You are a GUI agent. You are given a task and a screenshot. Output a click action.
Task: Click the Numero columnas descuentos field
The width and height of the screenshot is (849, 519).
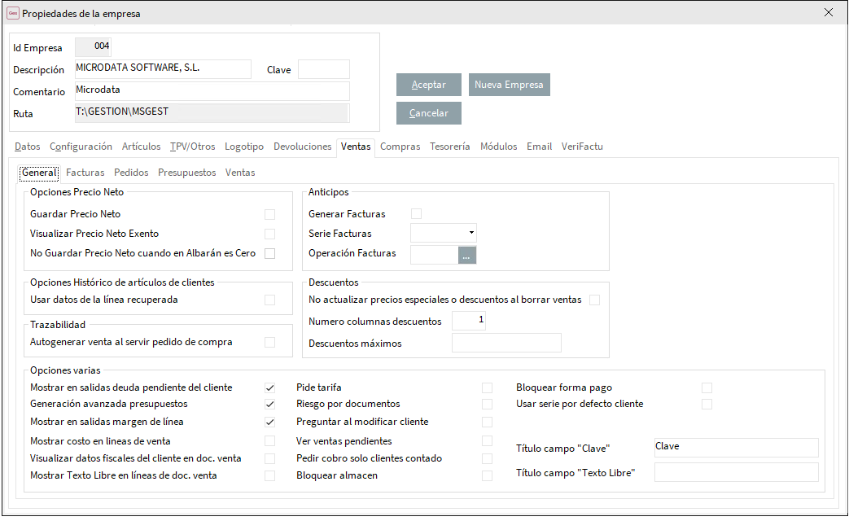468,321
